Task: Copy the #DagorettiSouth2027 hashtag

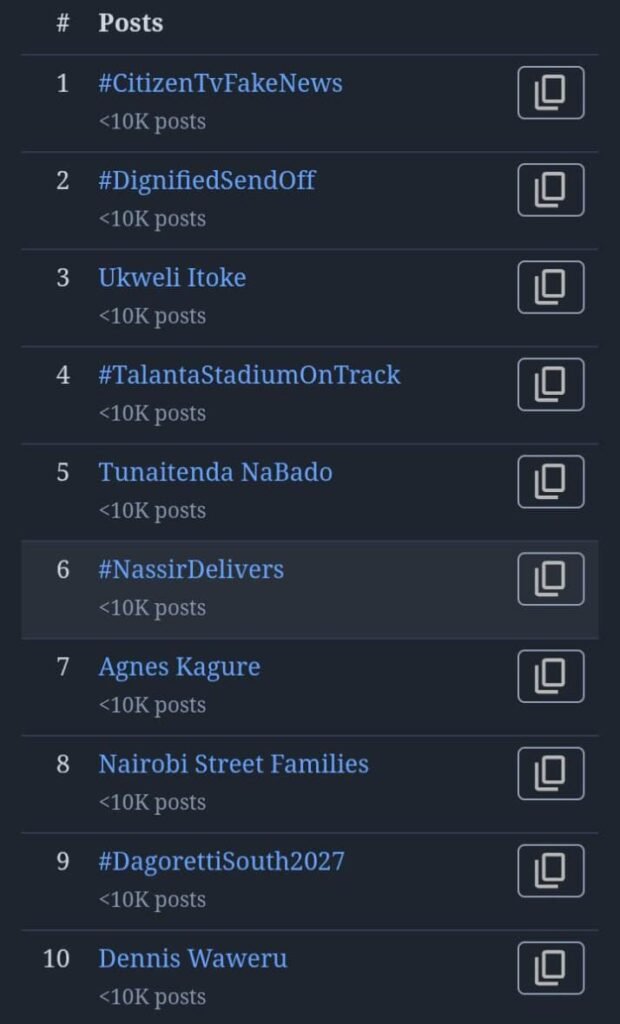Action: [x=550, y=870]
